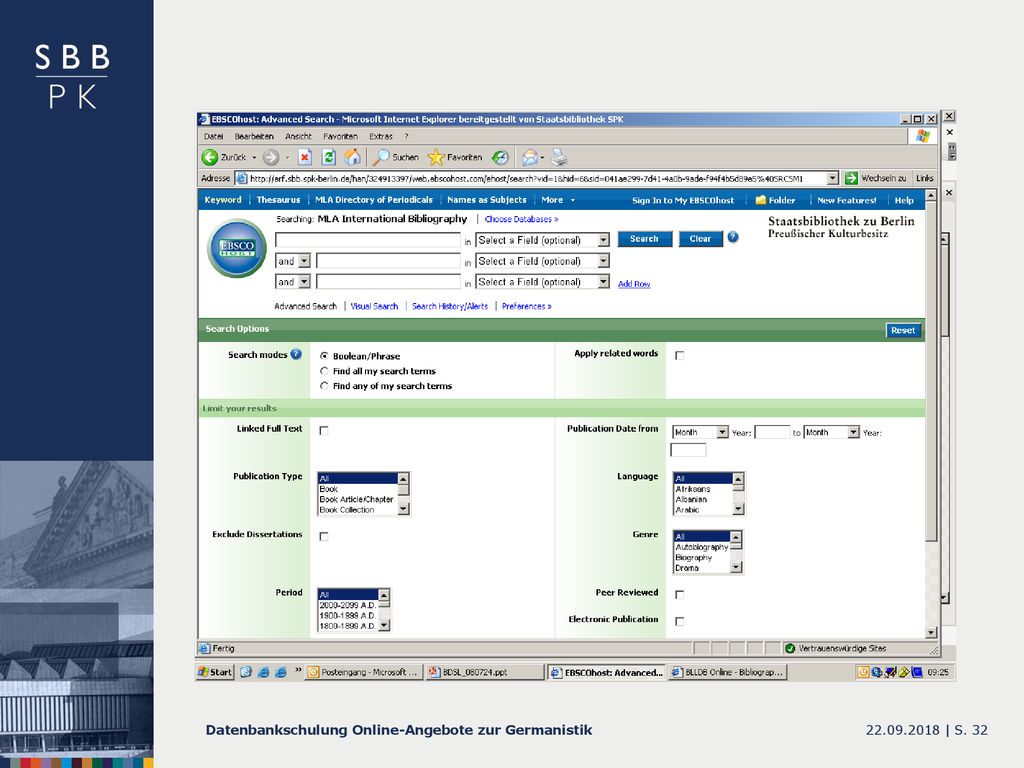Open third row Select a Field dropdown
1024x768 pixels.
pos(542,281)
